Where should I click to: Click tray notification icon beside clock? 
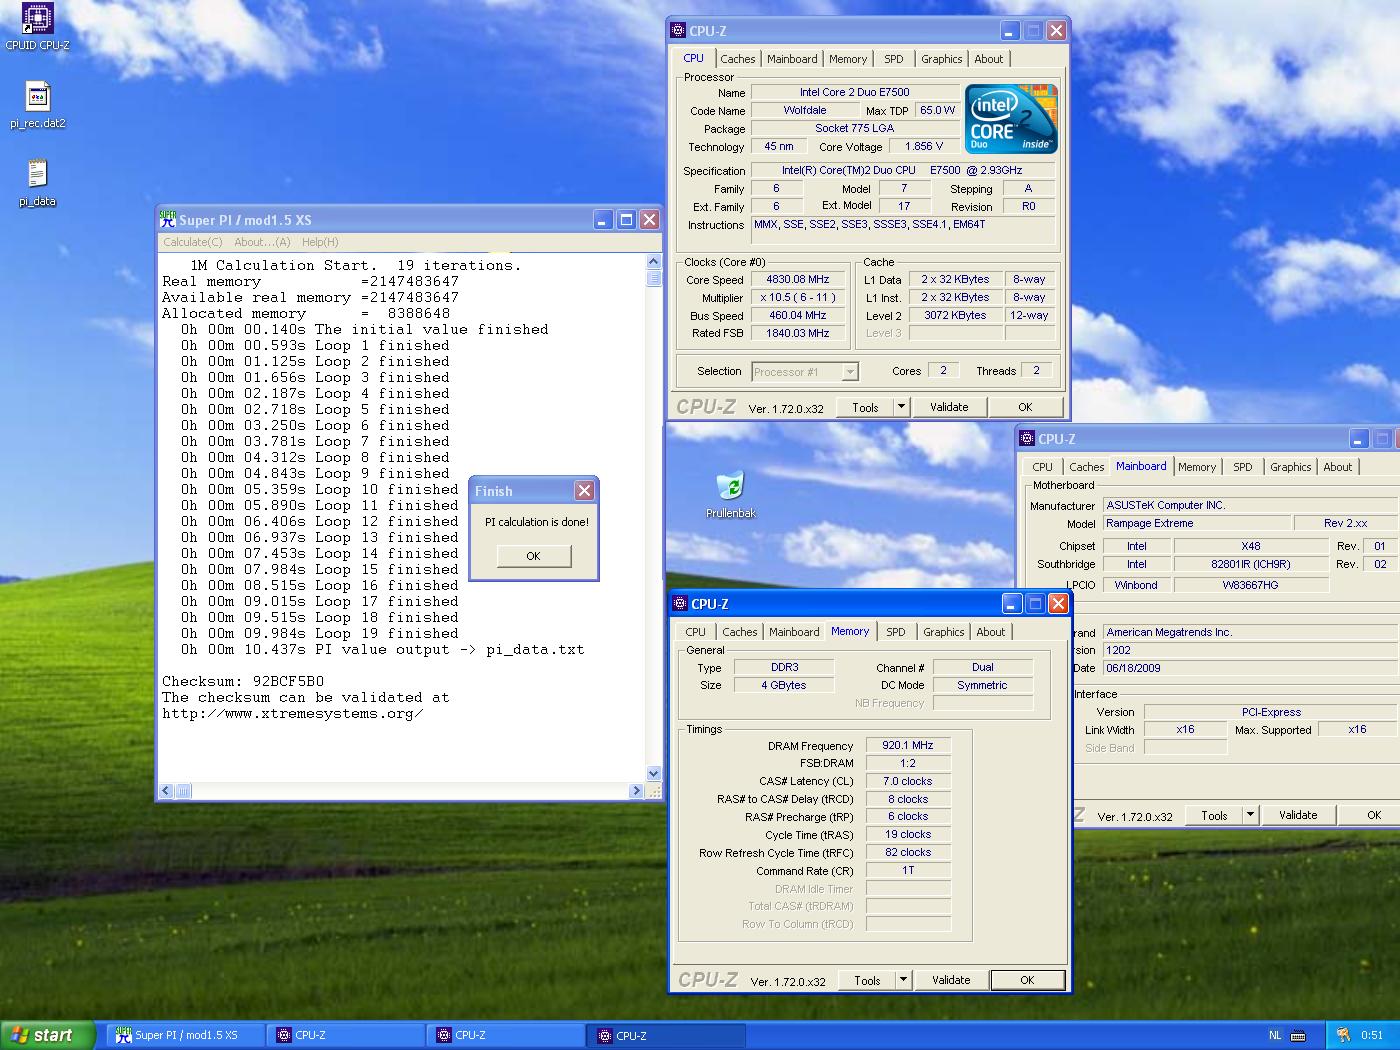coord(1343,1036)
